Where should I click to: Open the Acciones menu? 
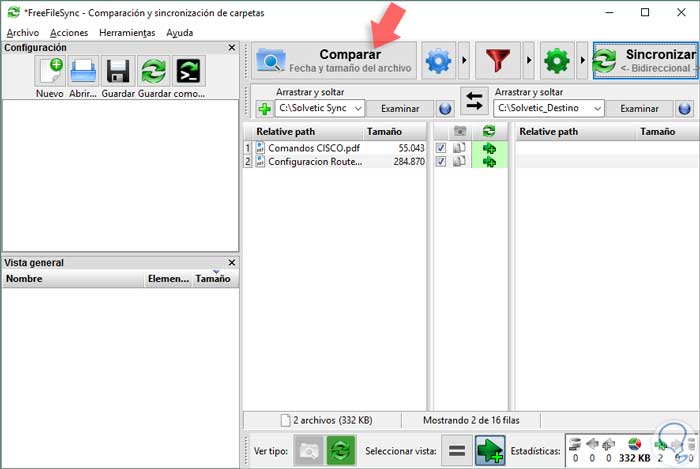(x=69, y=33)
